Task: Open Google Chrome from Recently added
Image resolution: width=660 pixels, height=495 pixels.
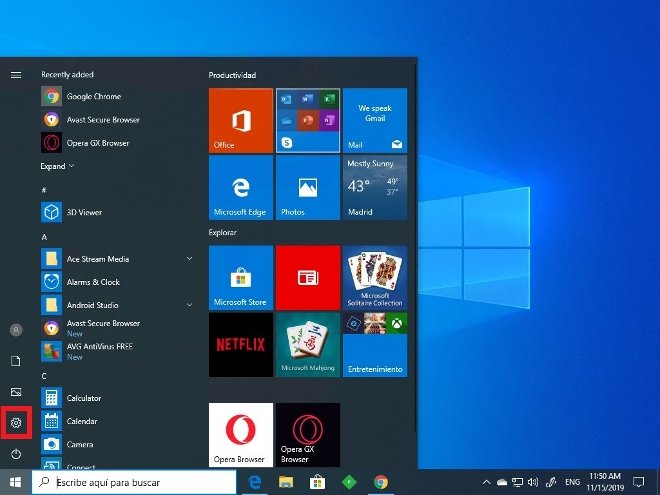Action: pos(117,96)
